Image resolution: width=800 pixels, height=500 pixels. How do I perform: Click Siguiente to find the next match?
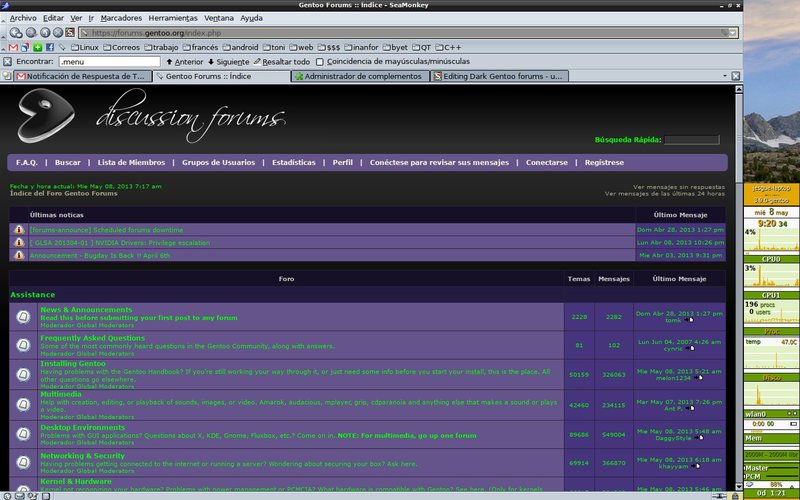click(x=228, y=62)
